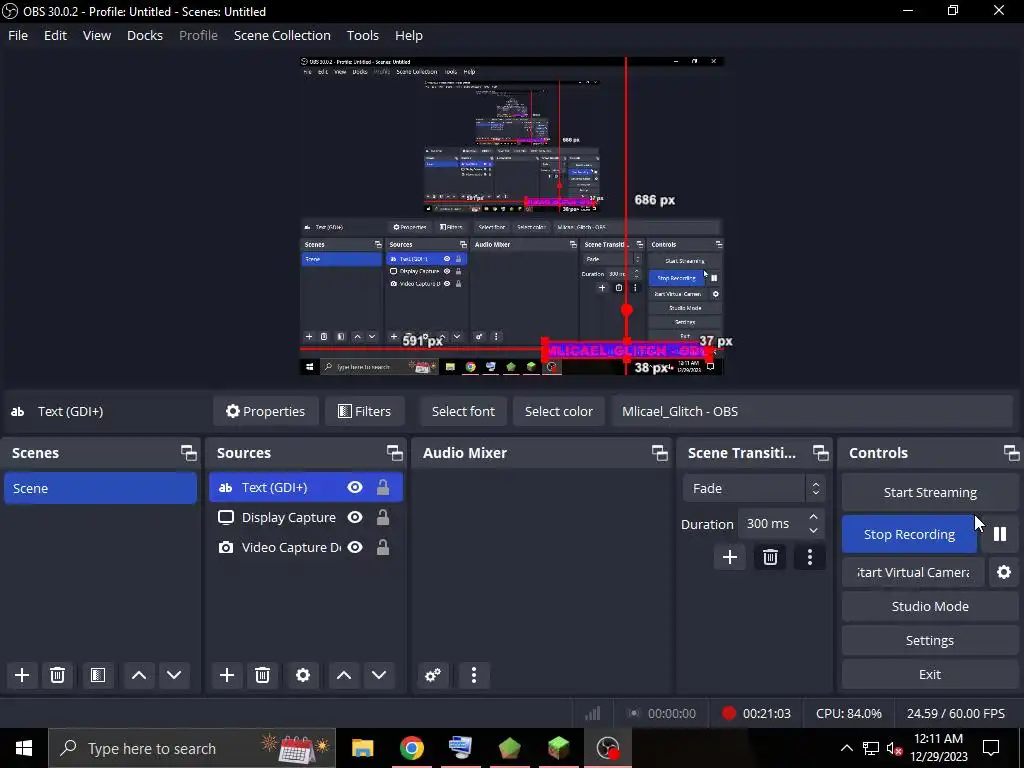Open the Edit menu
The width and height of the screenshot is (1024, 768).
[56, 35]
